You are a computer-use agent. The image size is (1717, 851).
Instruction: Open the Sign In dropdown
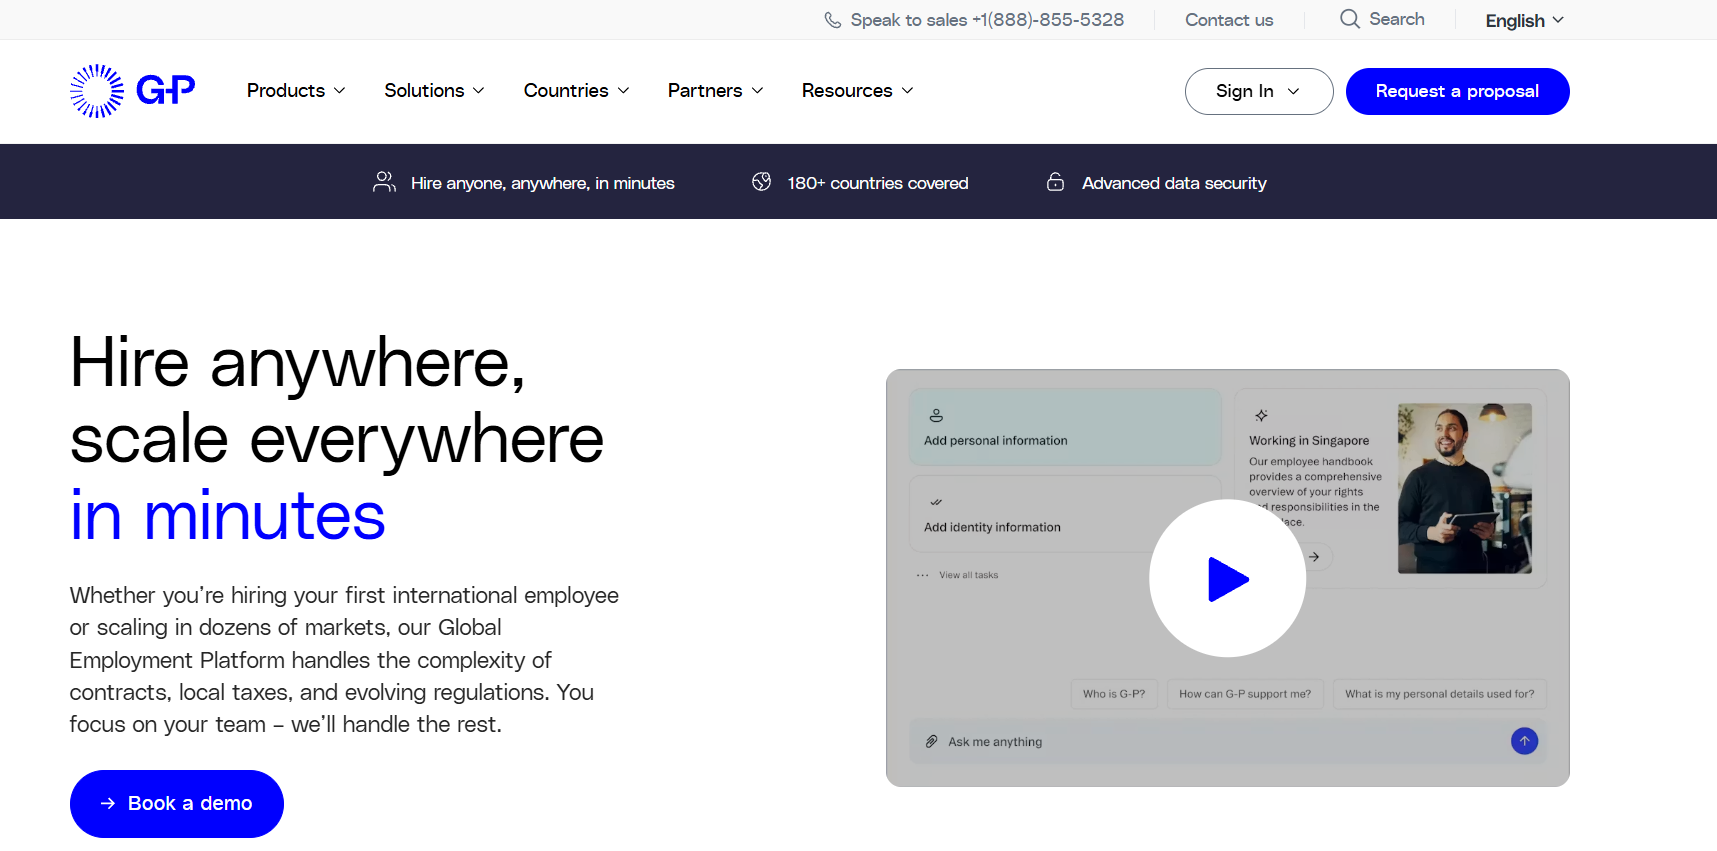click(x=1259, y=91)
